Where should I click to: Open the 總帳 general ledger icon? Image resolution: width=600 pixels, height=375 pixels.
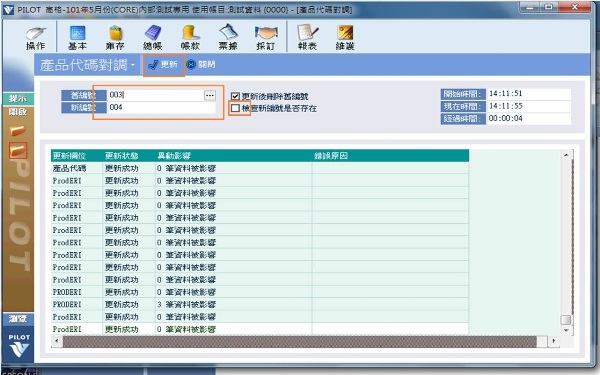(153, 38)
